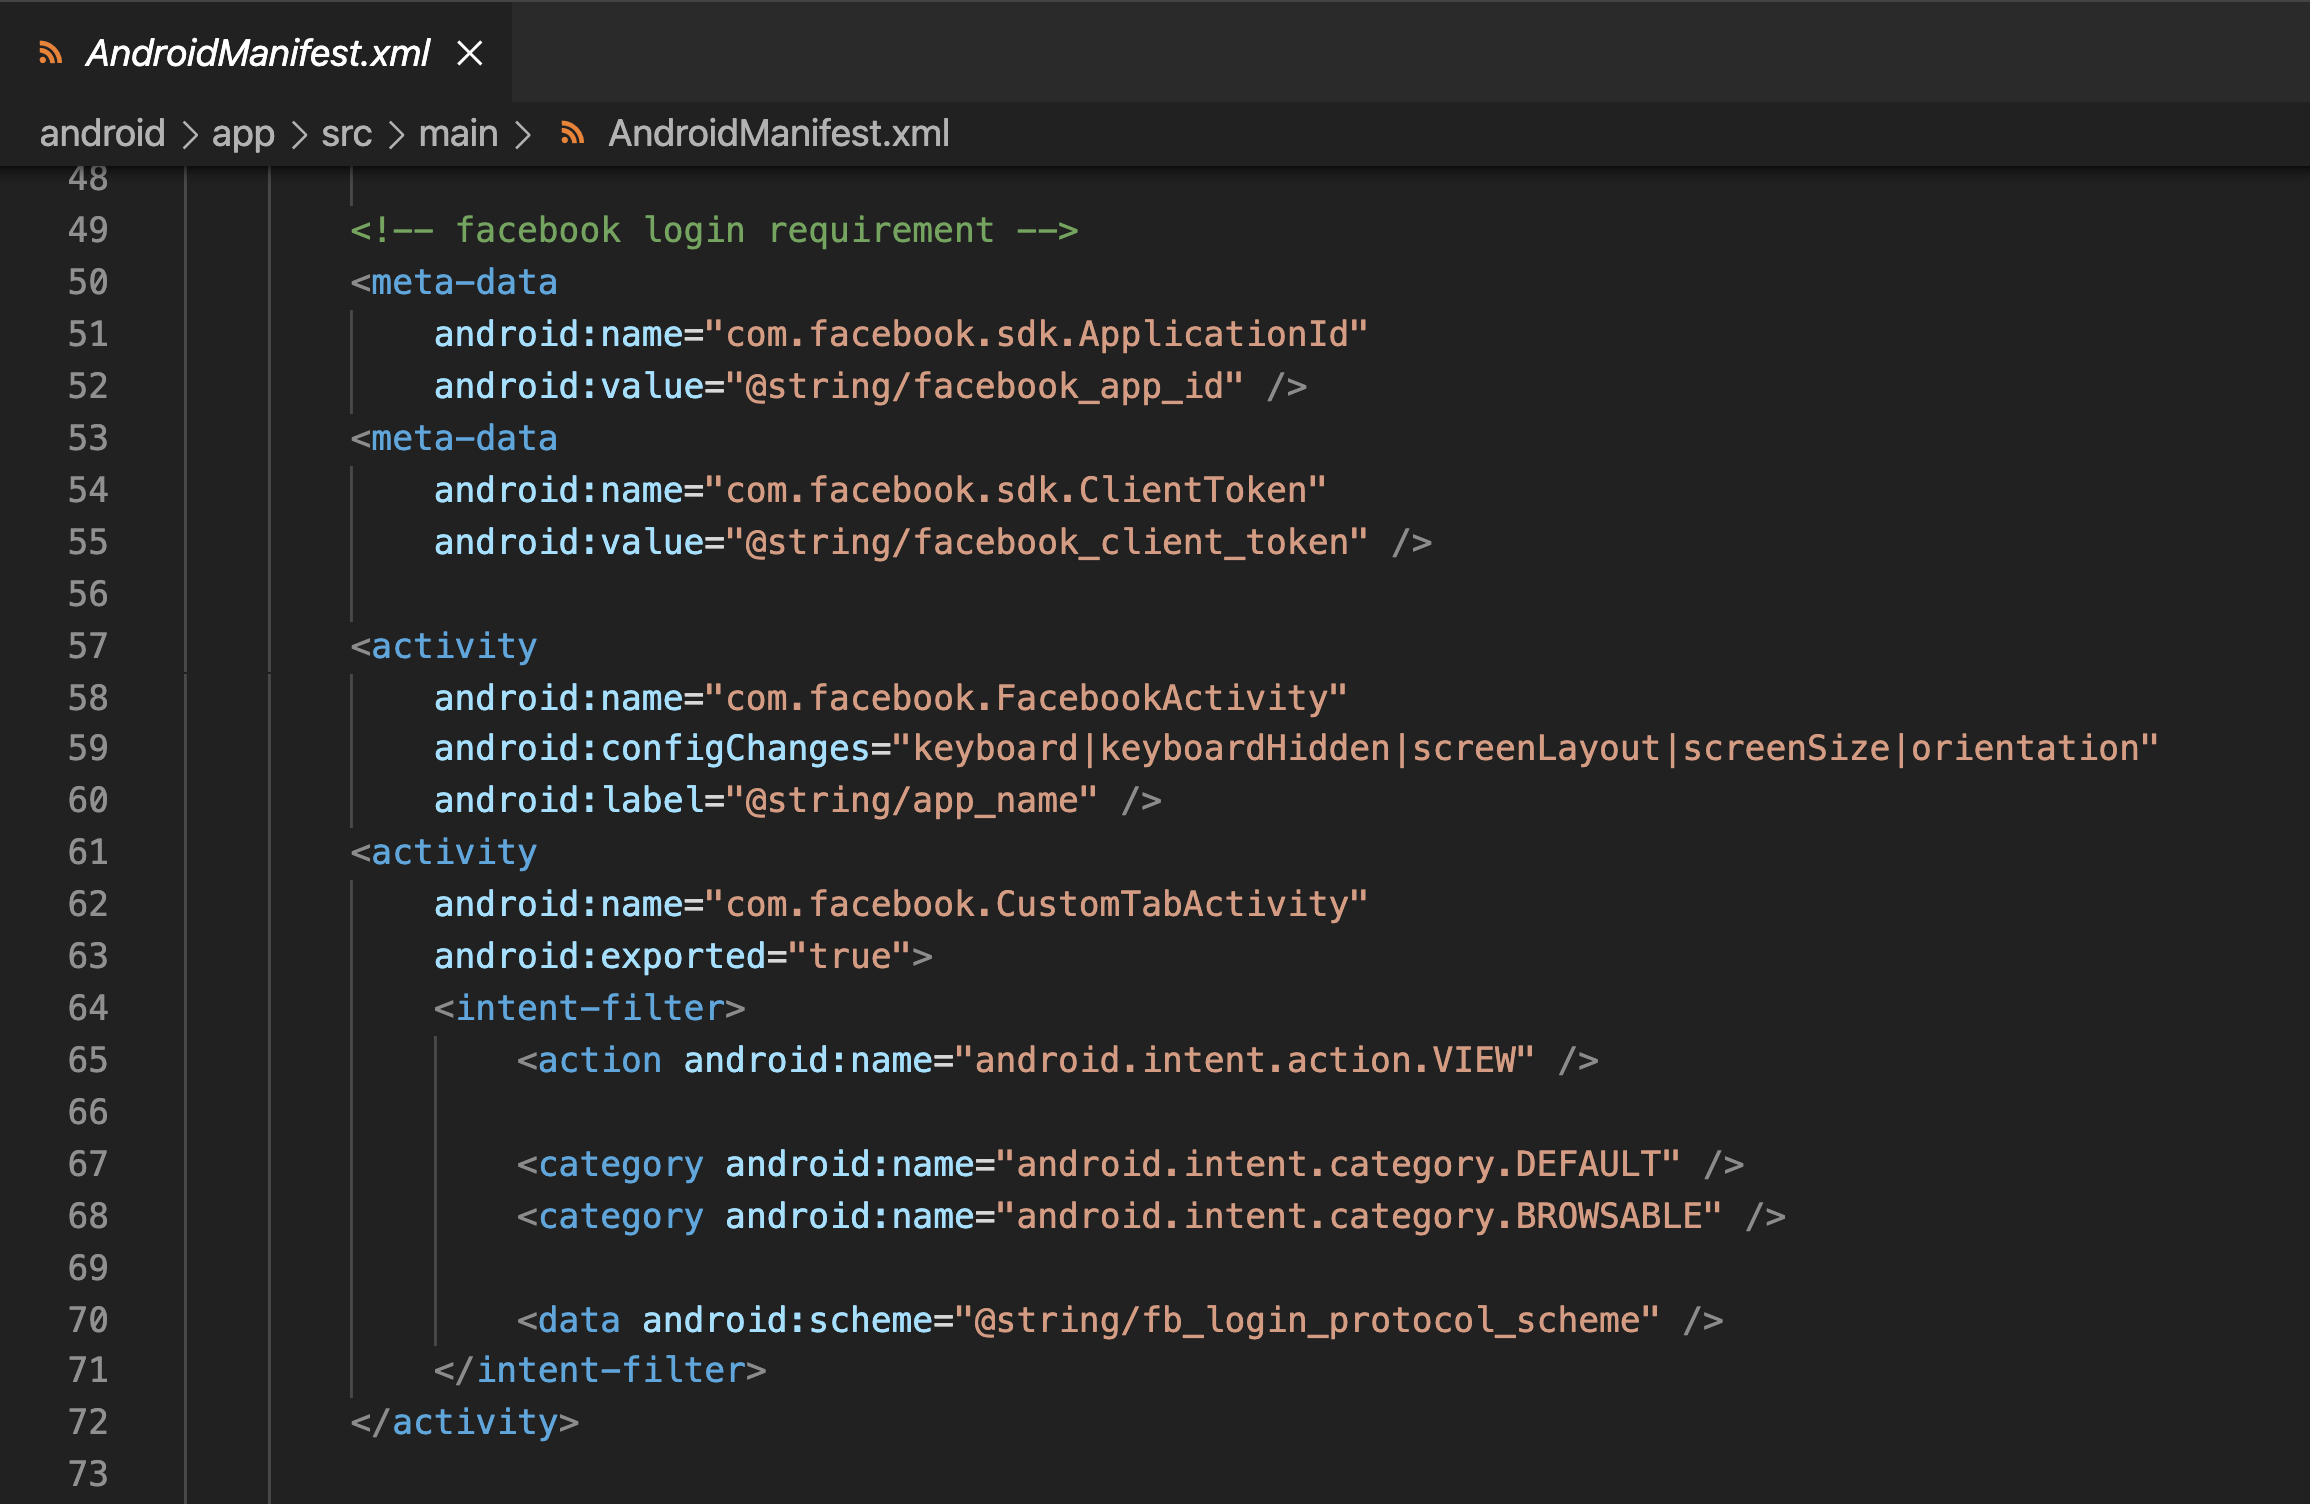This screenshot has width=2310, height=1504.
Task: Click the android:configChanges attribute name
Action: point(651,748)
